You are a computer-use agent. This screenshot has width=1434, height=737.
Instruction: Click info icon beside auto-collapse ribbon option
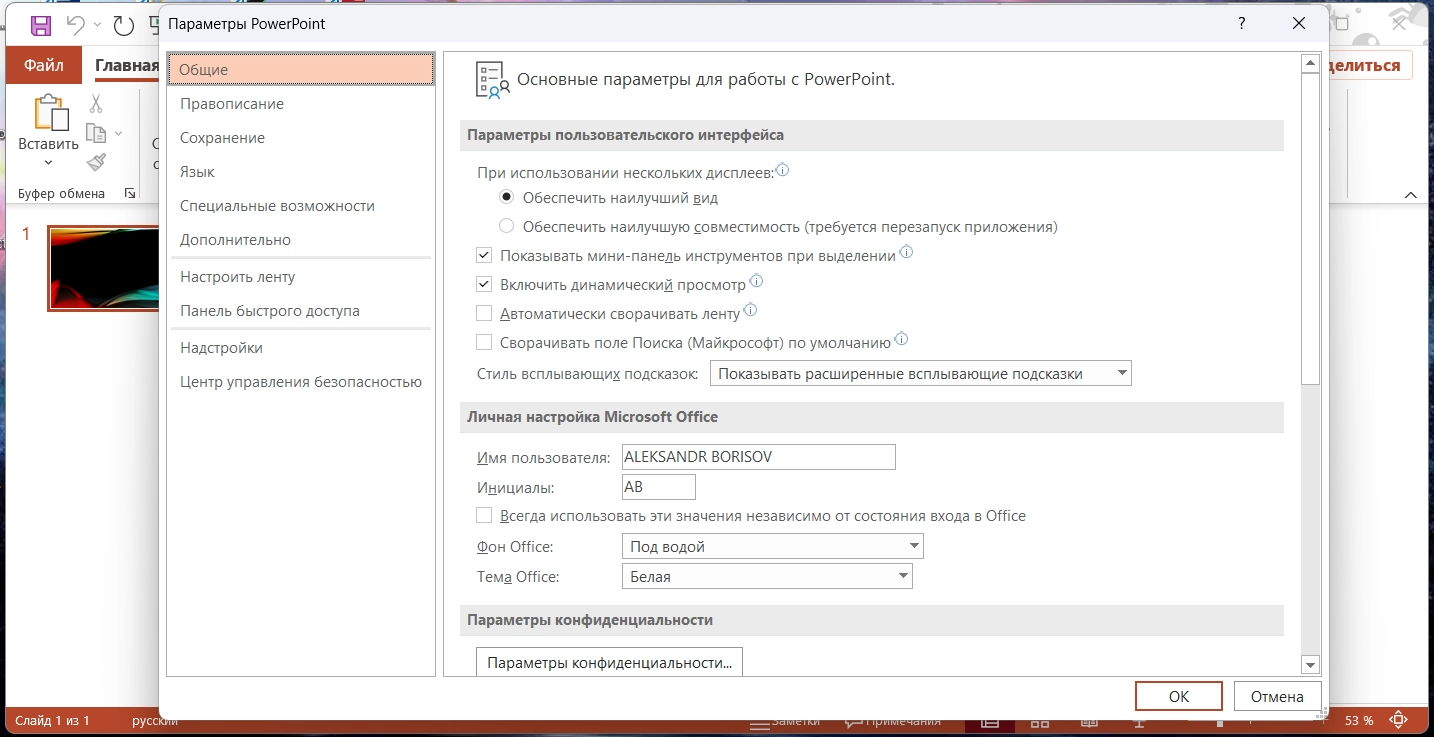750,311
